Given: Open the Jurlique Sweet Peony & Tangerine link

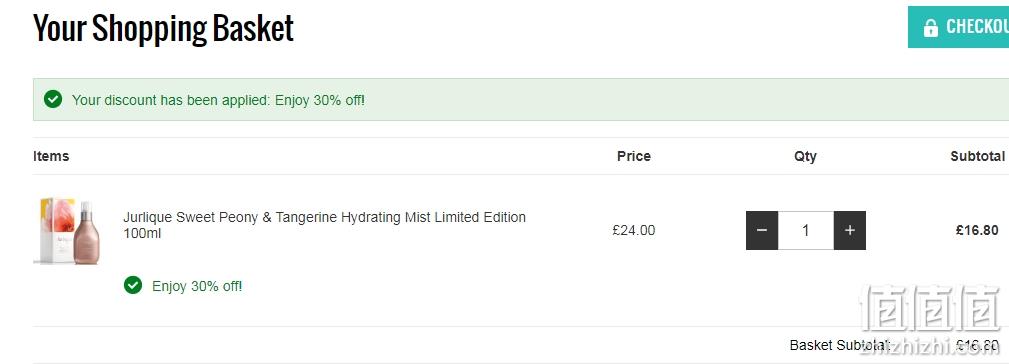Looking at the screenshot, I should [324, 225].
